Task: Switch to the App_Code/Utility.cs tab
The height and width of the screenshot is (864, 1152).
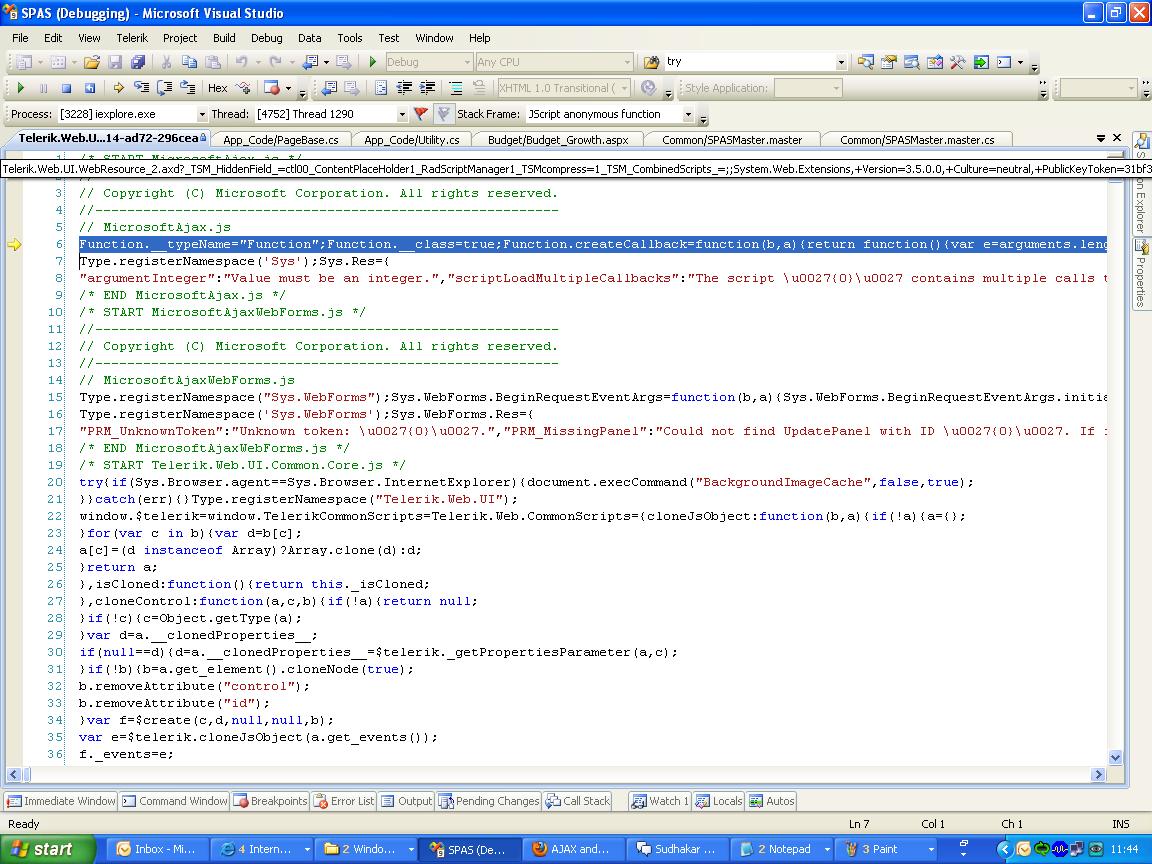Action: click(411, 140)
